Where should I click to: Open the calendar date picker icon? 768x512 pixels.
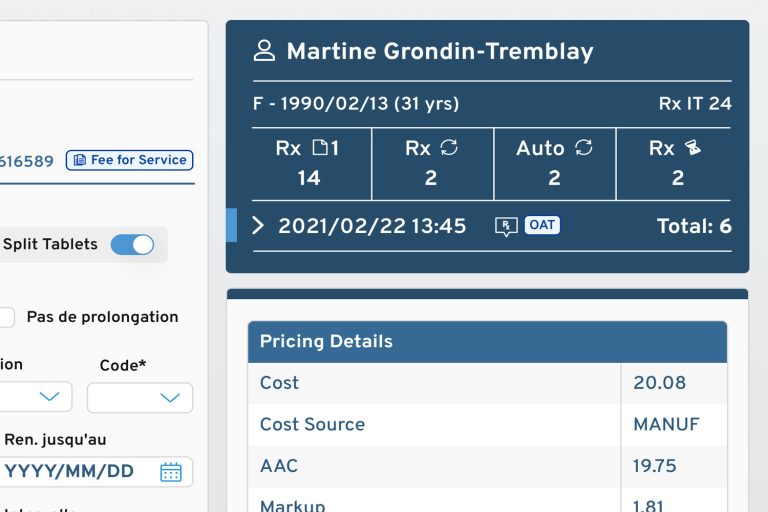pyautogui.click(x=170, y=472)
